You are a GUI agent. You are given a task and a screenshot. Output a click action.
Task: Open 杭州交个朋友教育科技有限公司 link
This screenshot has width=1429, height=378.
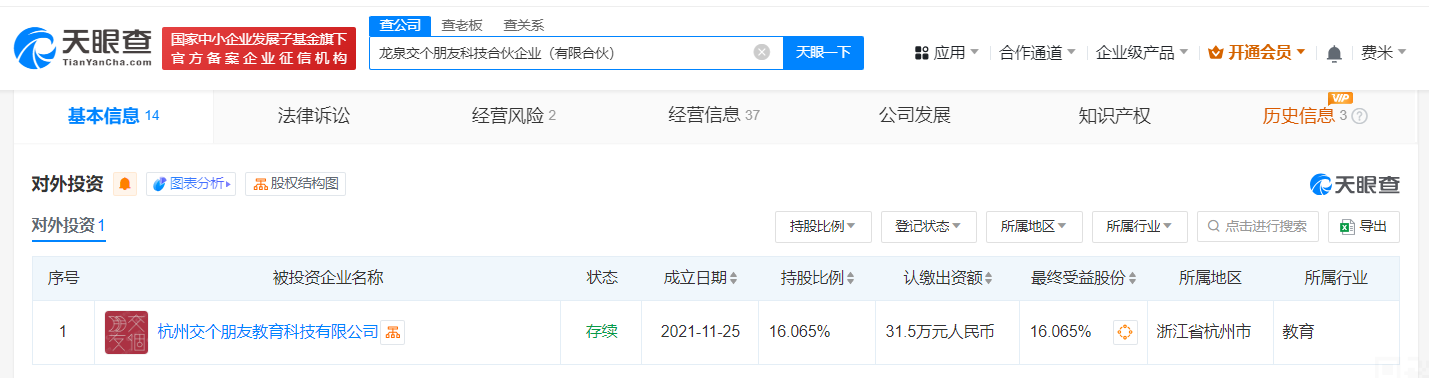268,332
